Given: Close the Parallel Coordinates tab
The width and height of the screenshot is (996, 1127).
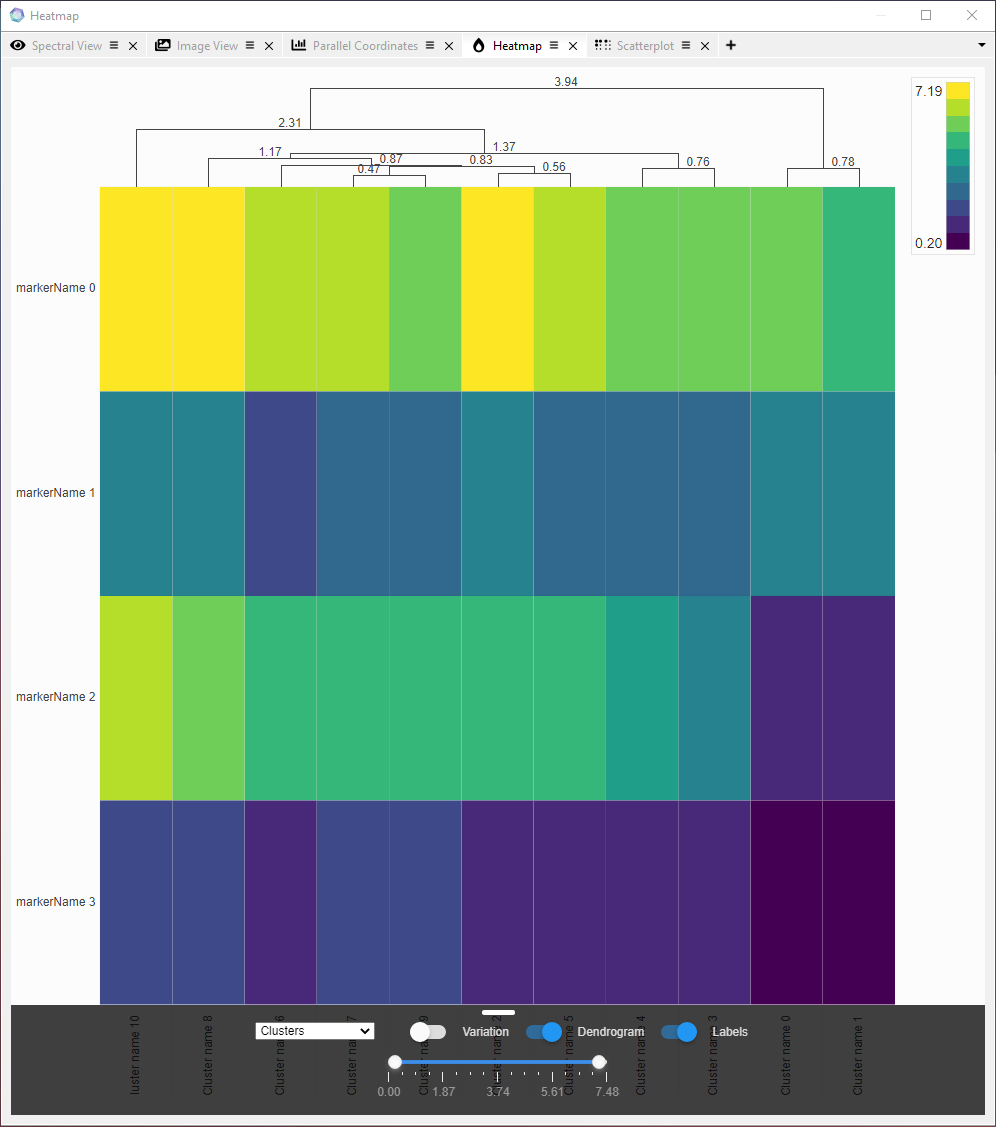Looking at the screenshot, I should coord(449,46).
